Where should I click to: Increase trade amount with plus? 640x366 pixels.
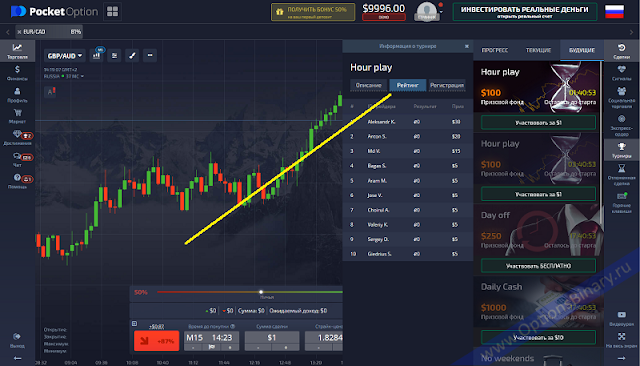[285, 347]
